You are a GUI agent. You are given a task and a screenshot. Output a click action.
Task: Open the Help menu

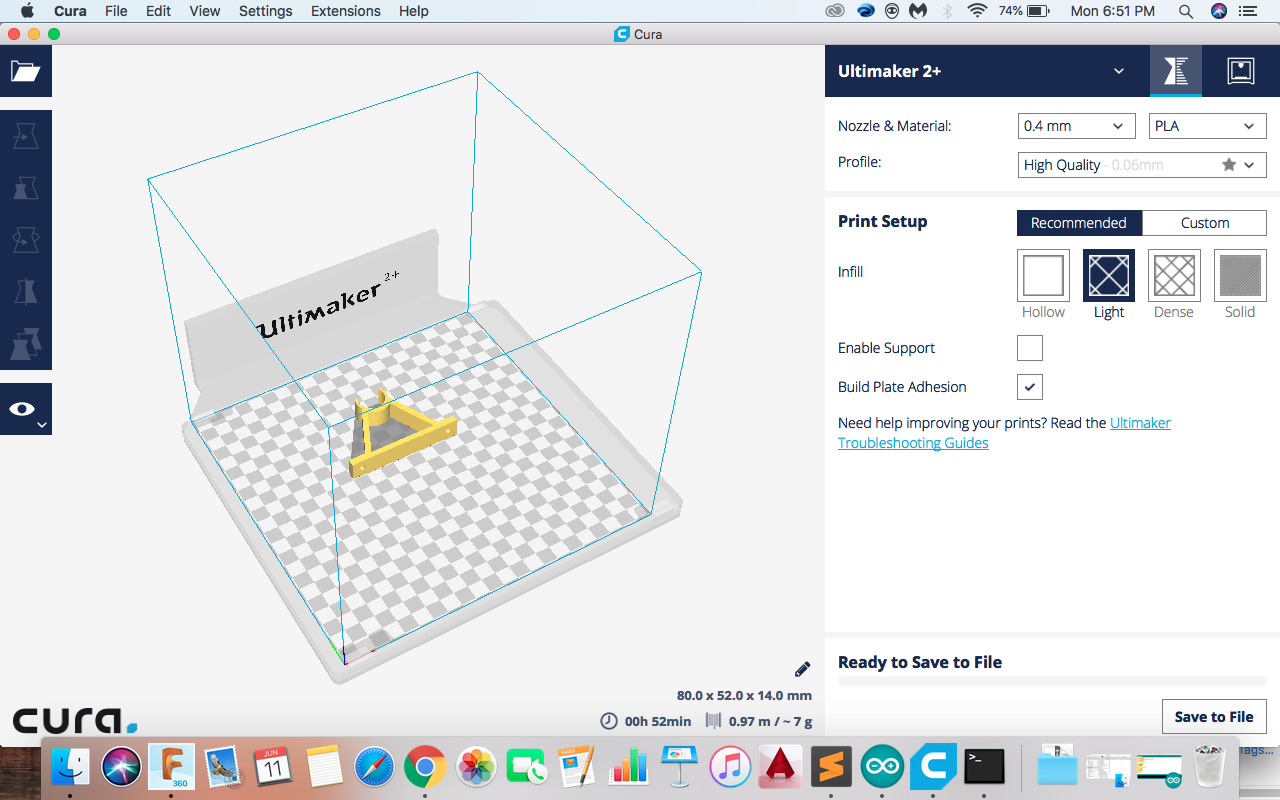414,11
